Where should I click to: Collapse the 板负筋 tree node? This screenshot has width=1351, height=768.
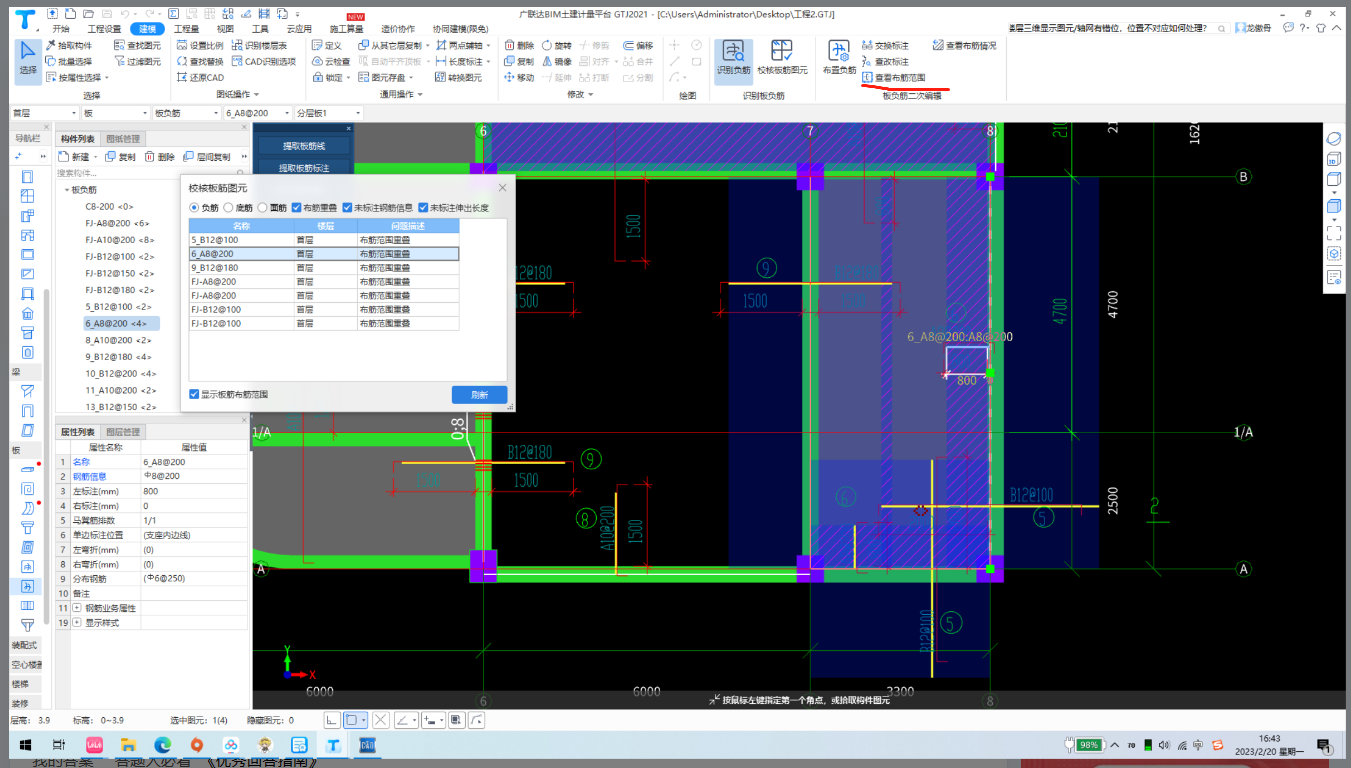click(67, 190)
